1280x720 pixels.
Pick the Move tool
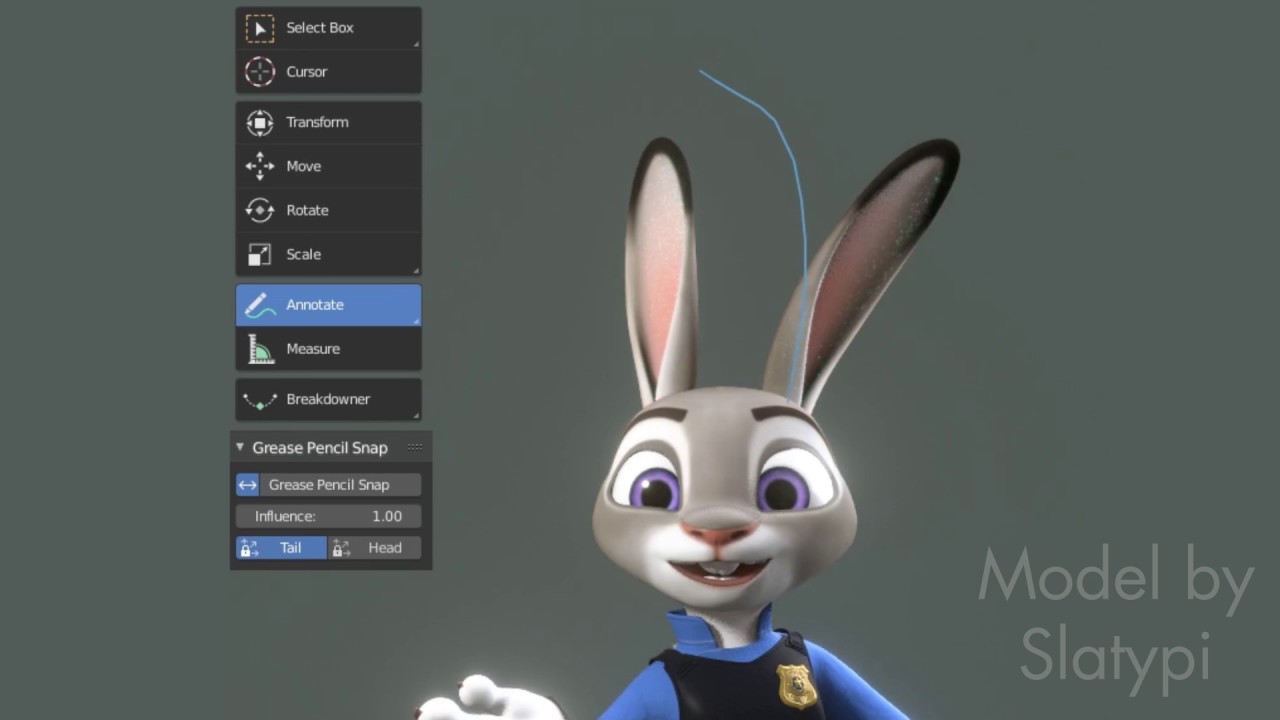[328, 166]
